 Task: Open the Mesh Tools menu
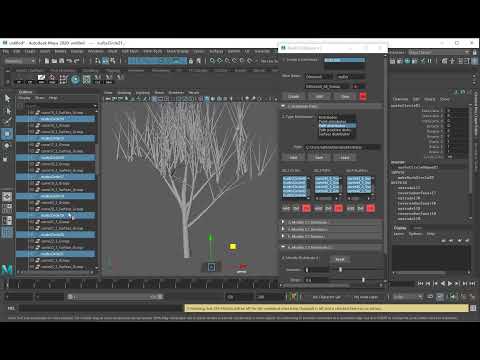coord(178,52)
